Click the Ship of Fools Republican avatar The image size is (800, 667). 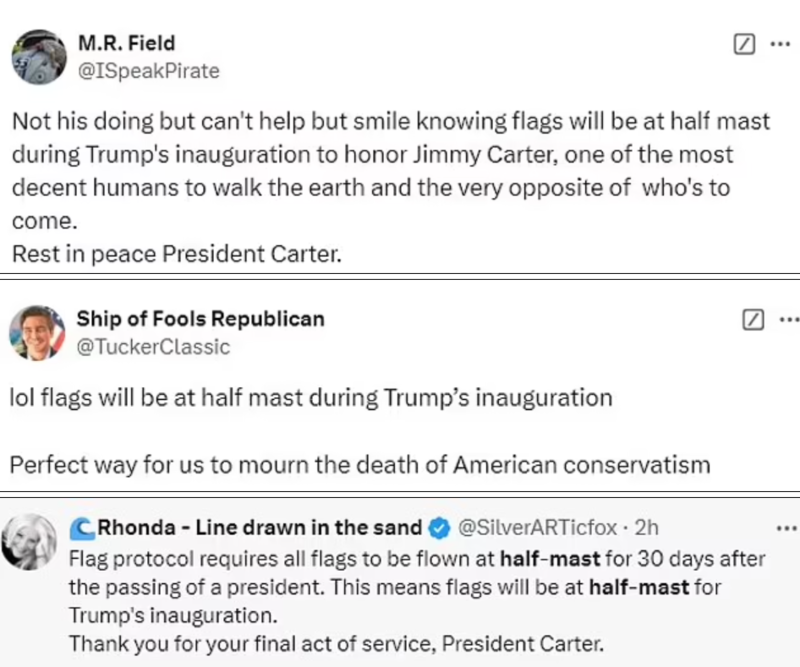coord(37,333)
